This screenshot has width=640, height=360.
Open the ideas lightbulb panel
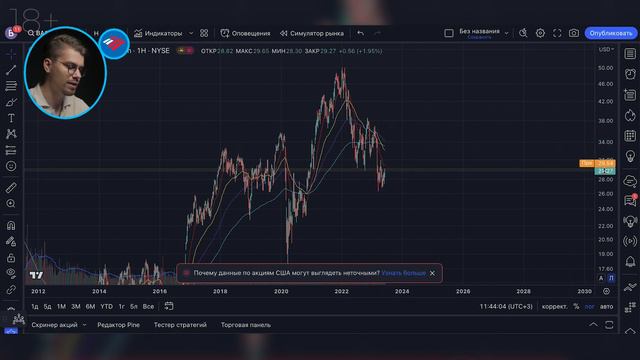(630, 156)
